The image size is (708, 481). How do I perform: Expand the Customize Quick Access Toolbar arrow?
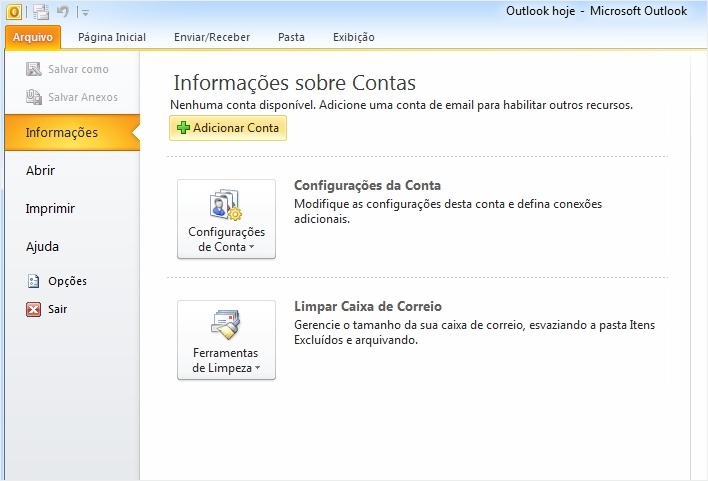85,13
